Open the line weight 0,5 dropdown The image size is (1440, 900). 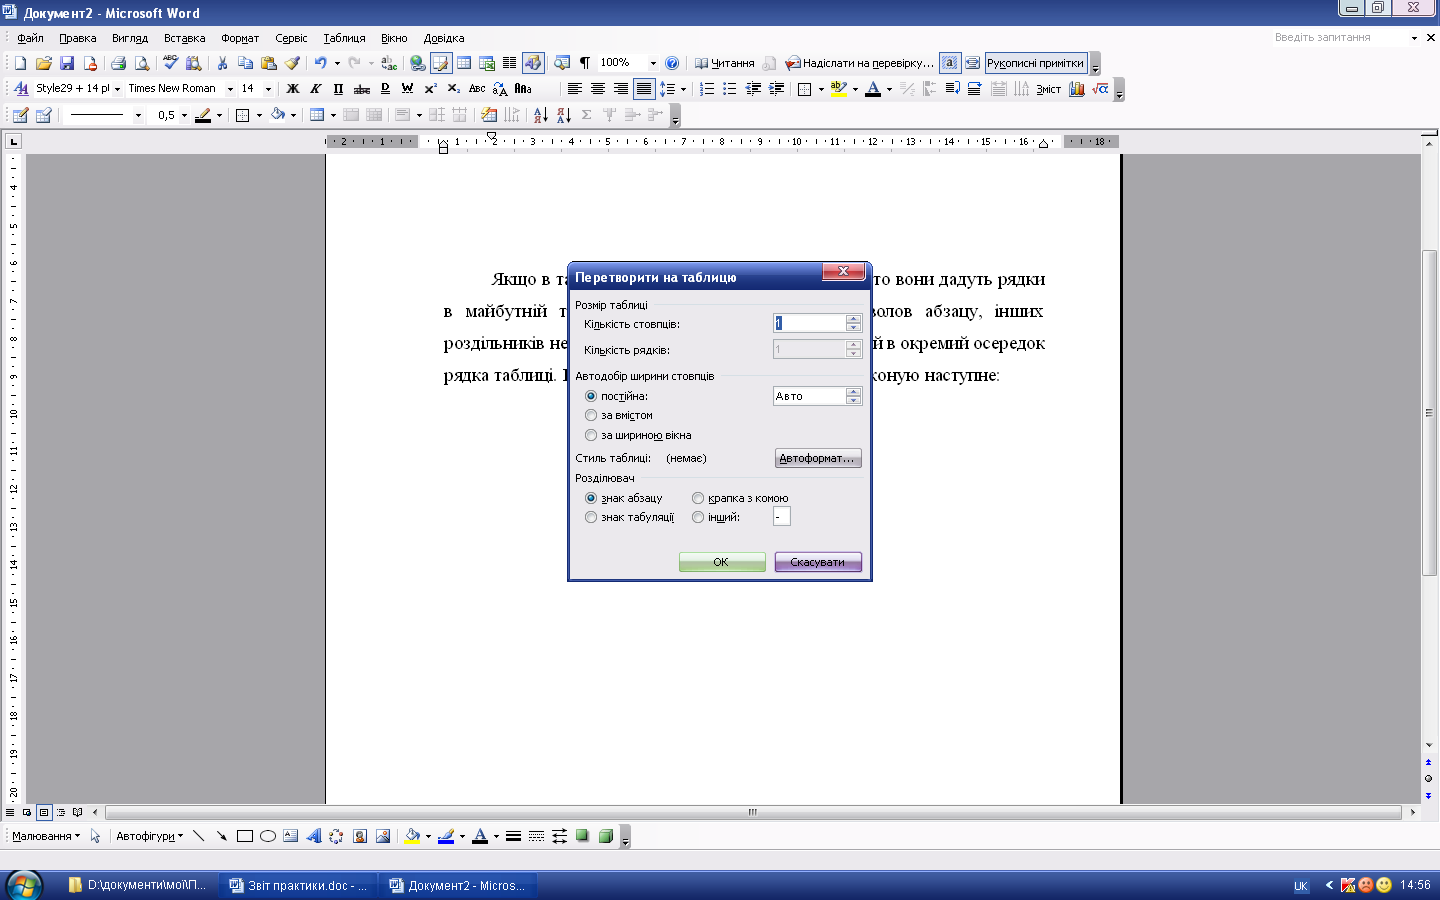184,115
